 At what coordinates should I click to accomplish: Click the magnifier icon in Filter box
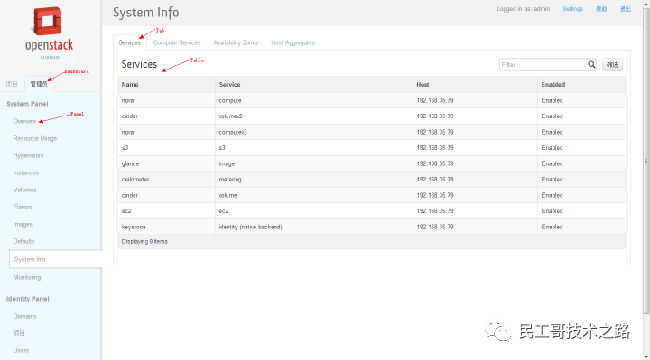pyautogui.click(x=592, y=64)
